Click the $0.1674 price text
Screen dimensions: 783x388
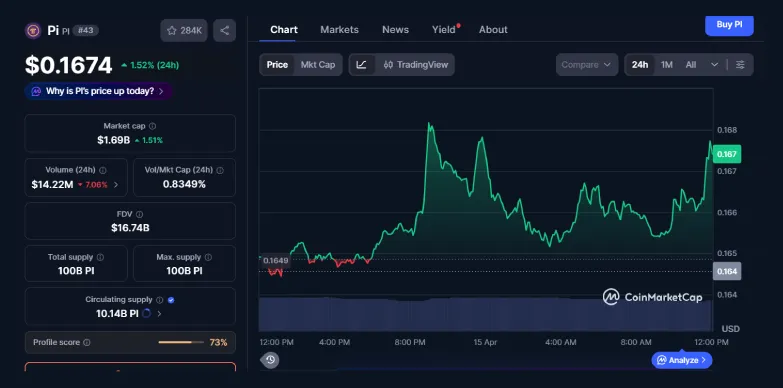pos(69,65)
